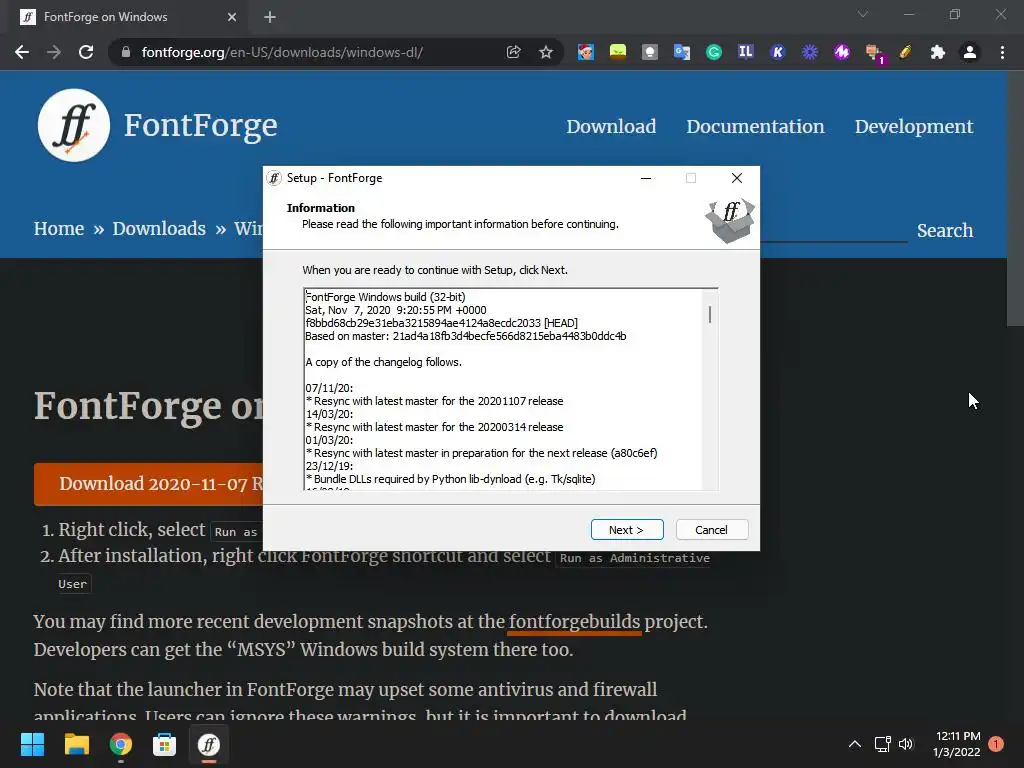Click the pencil extension icon in toolbar
Screen dimensions: 1024x768
pos(905,52)
